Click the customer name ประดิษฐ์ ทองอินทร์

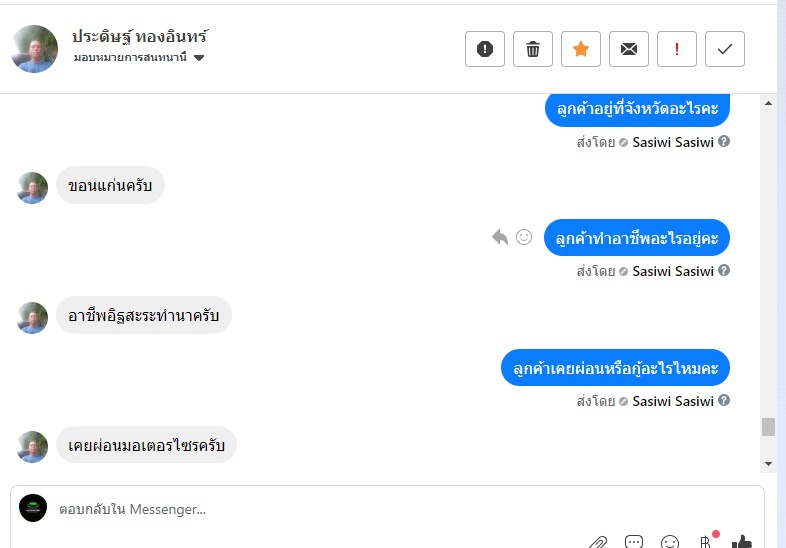click(140, 37)
